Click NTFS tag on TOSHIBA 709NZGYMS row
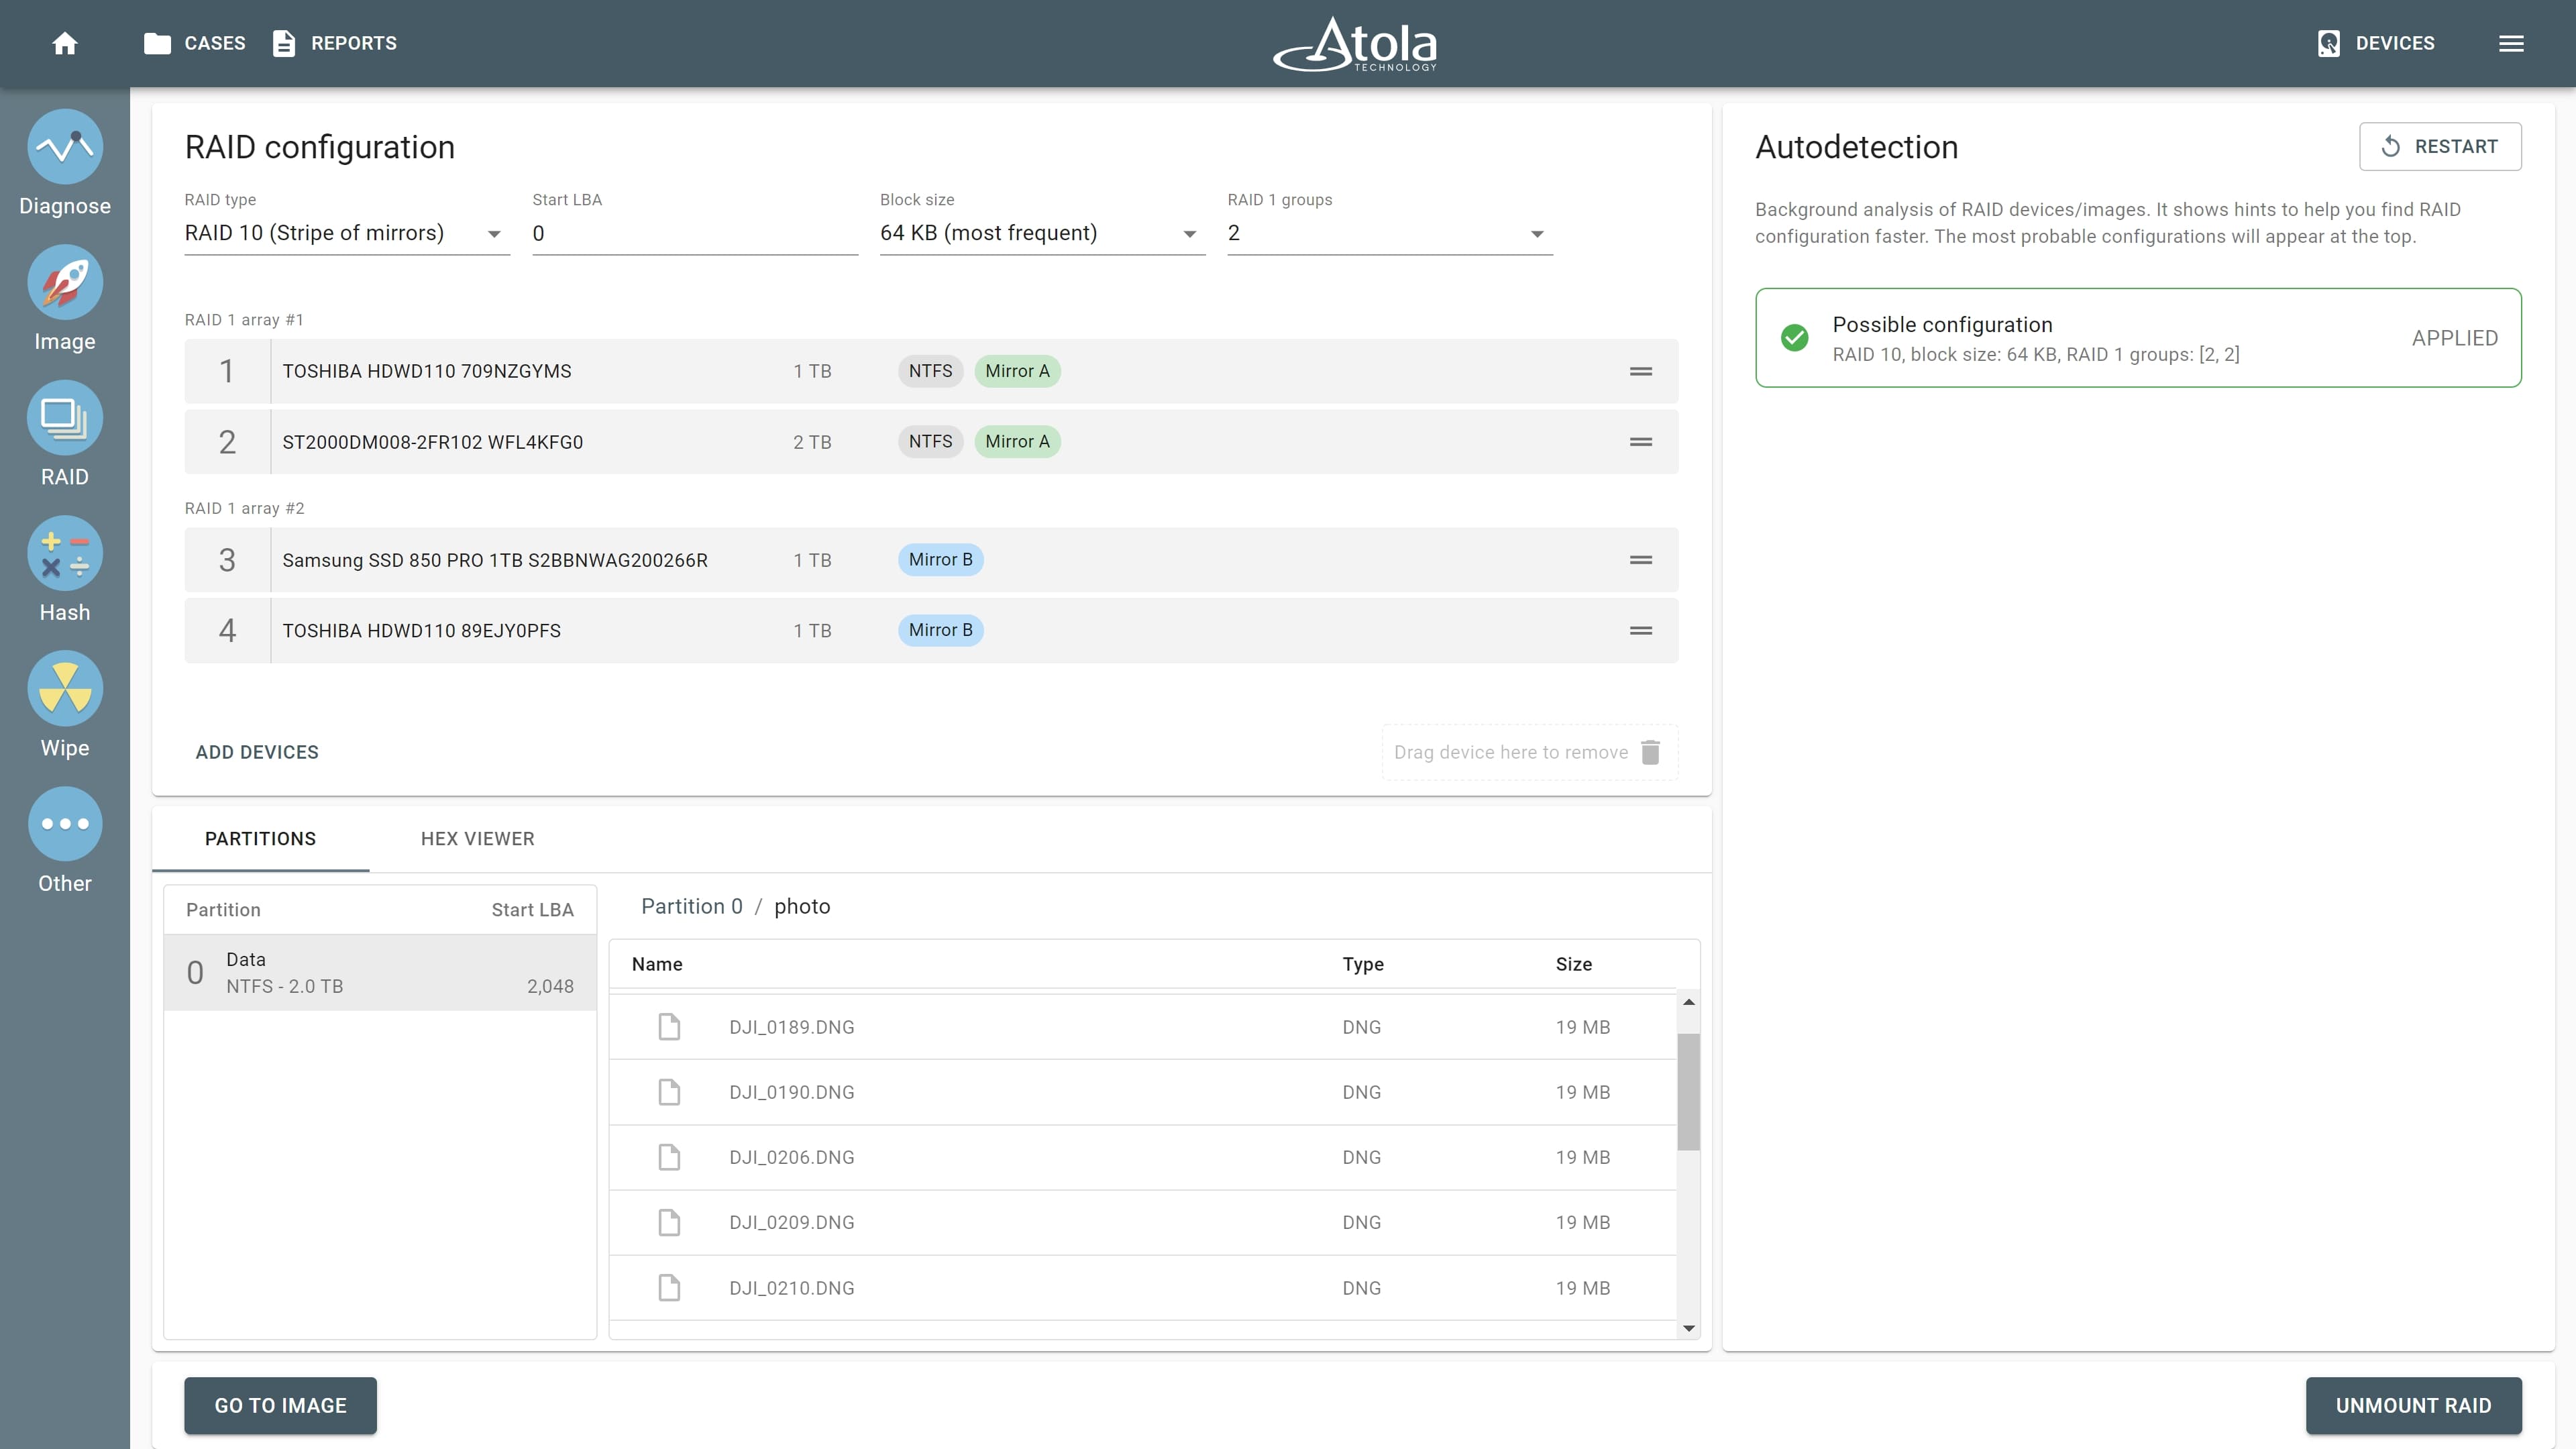Image resolution: width=2576 pixels, height=1449 pixels. coord(930,371)
